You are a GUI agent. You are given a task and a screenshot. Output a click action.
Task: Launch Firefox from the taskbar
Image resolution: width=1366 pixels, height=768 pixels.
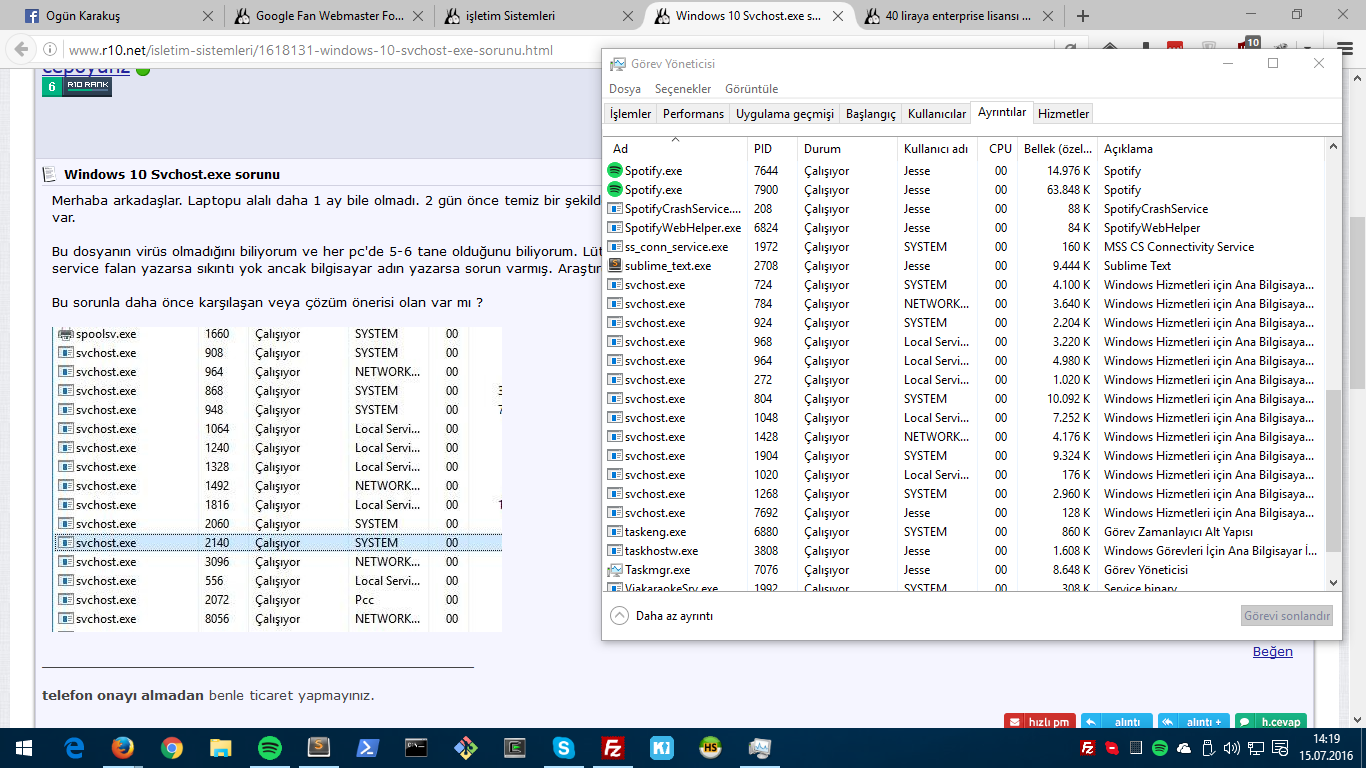(123, 747)
